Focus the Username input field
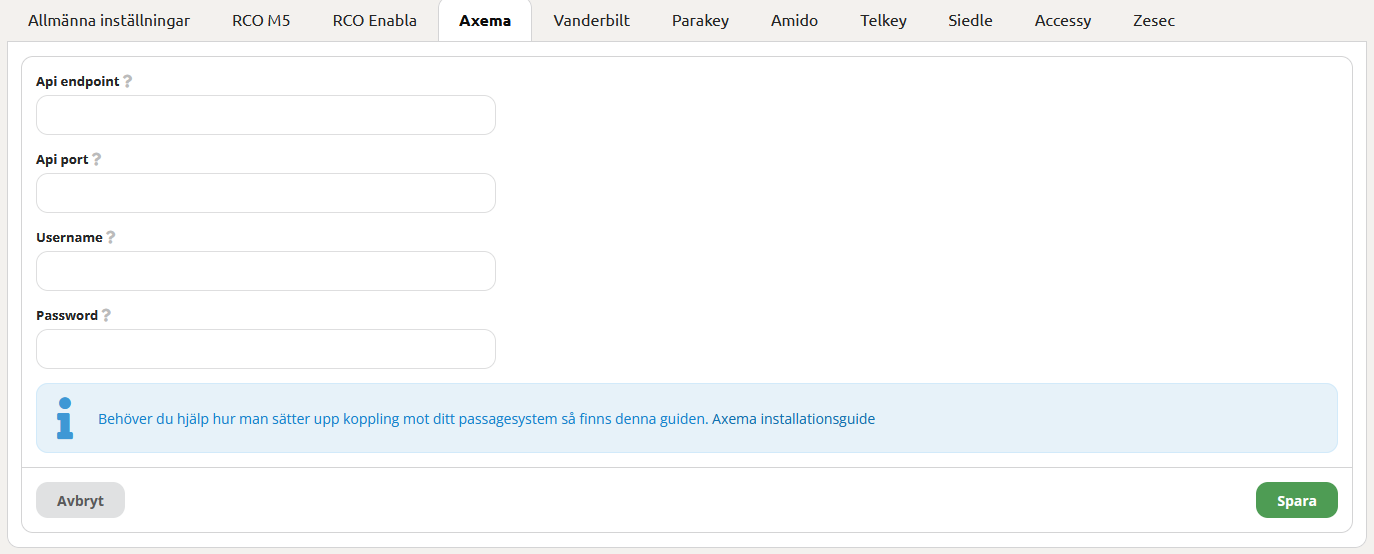Image resolution: width=1374 pixels, height=554 pixels. [x=266, y=271]
